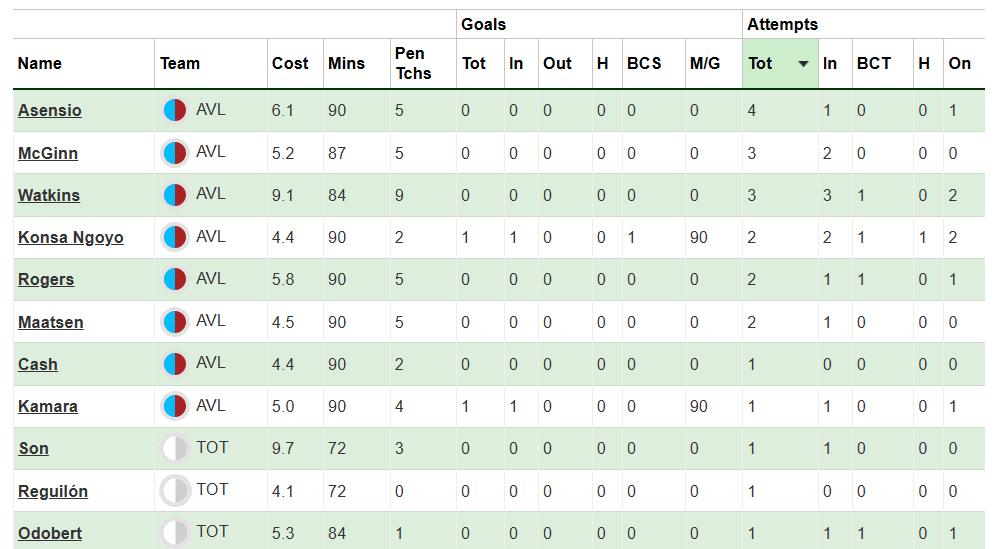Click Son's Tottenham team badge
This screenshot has width=997, height=549.
(175, 448)
